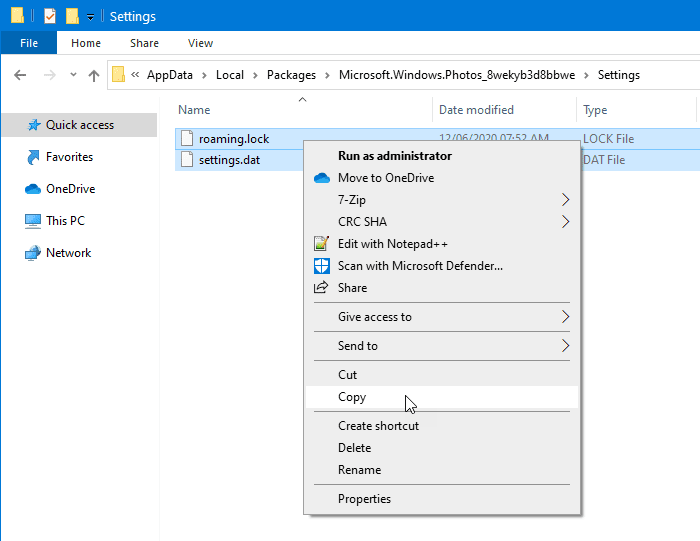Open the File menu tab
This screenshot has height=541, width=700.
[29, 43]
